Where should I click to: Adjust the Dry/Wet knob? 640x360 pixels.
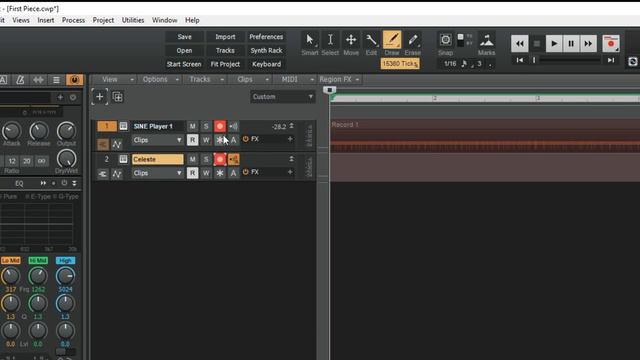[66, 158]
